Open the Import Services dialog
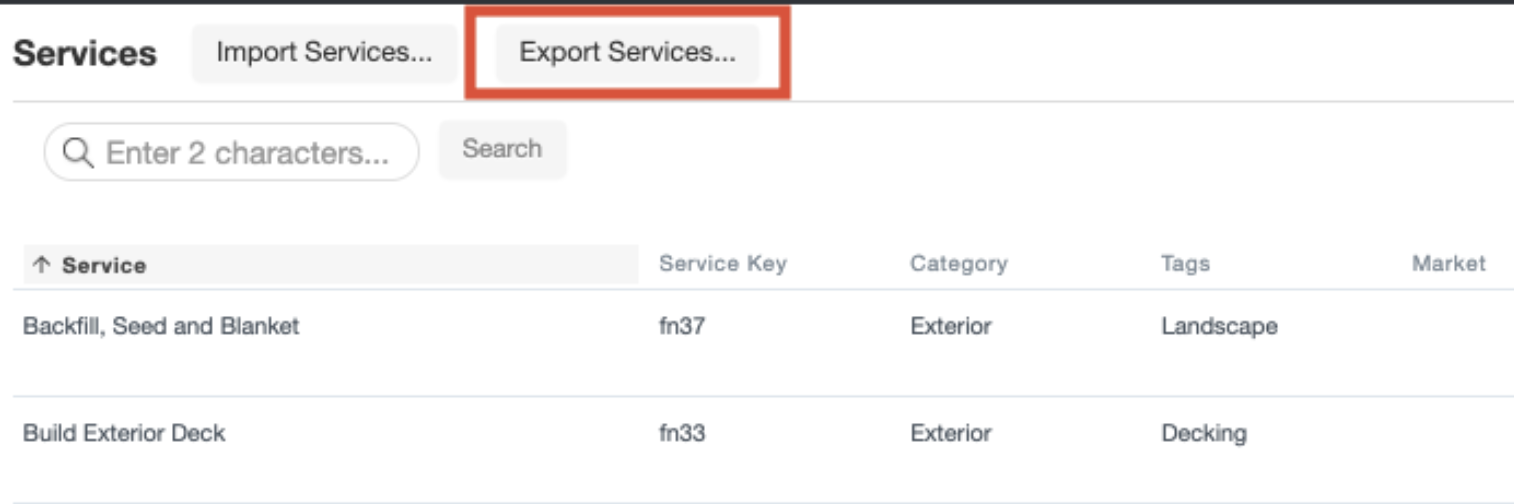 [324, 53]
